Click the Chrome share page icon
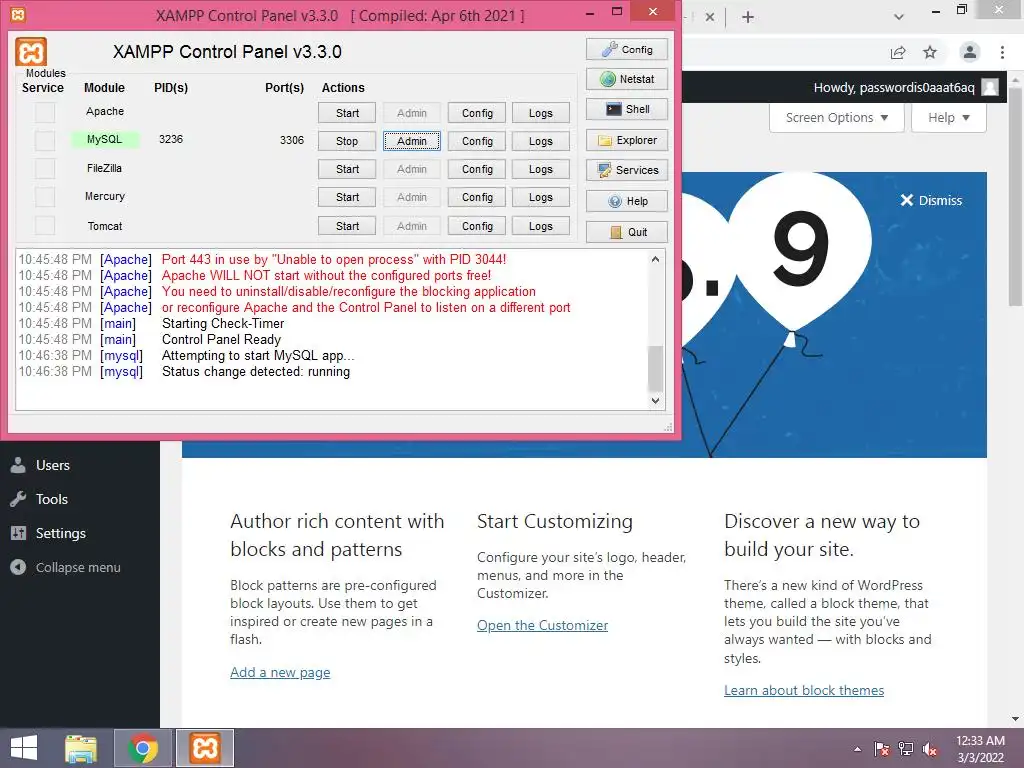1024x768 pixels. coord(898,52)
